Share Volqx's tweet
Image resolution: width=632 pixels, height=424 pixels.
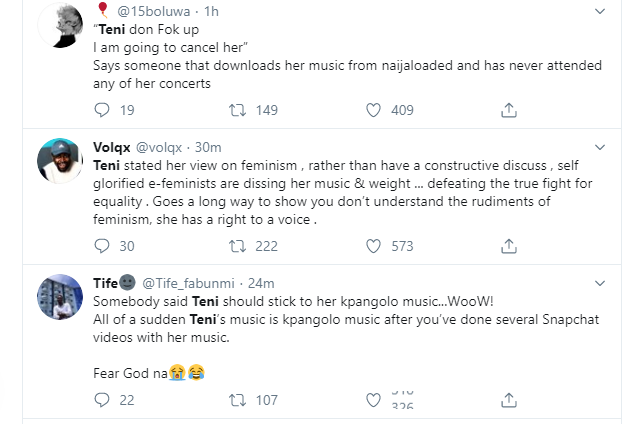(508, 246)
